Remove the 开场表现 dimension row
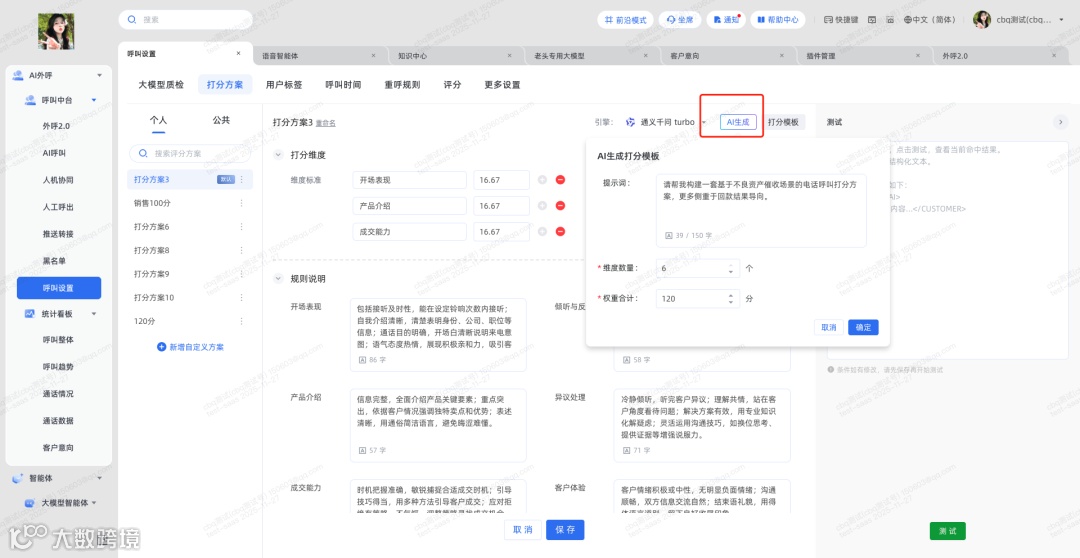The height and width of the screenshot is (558, 1080). pyautogui.click(x=560, y=180)
